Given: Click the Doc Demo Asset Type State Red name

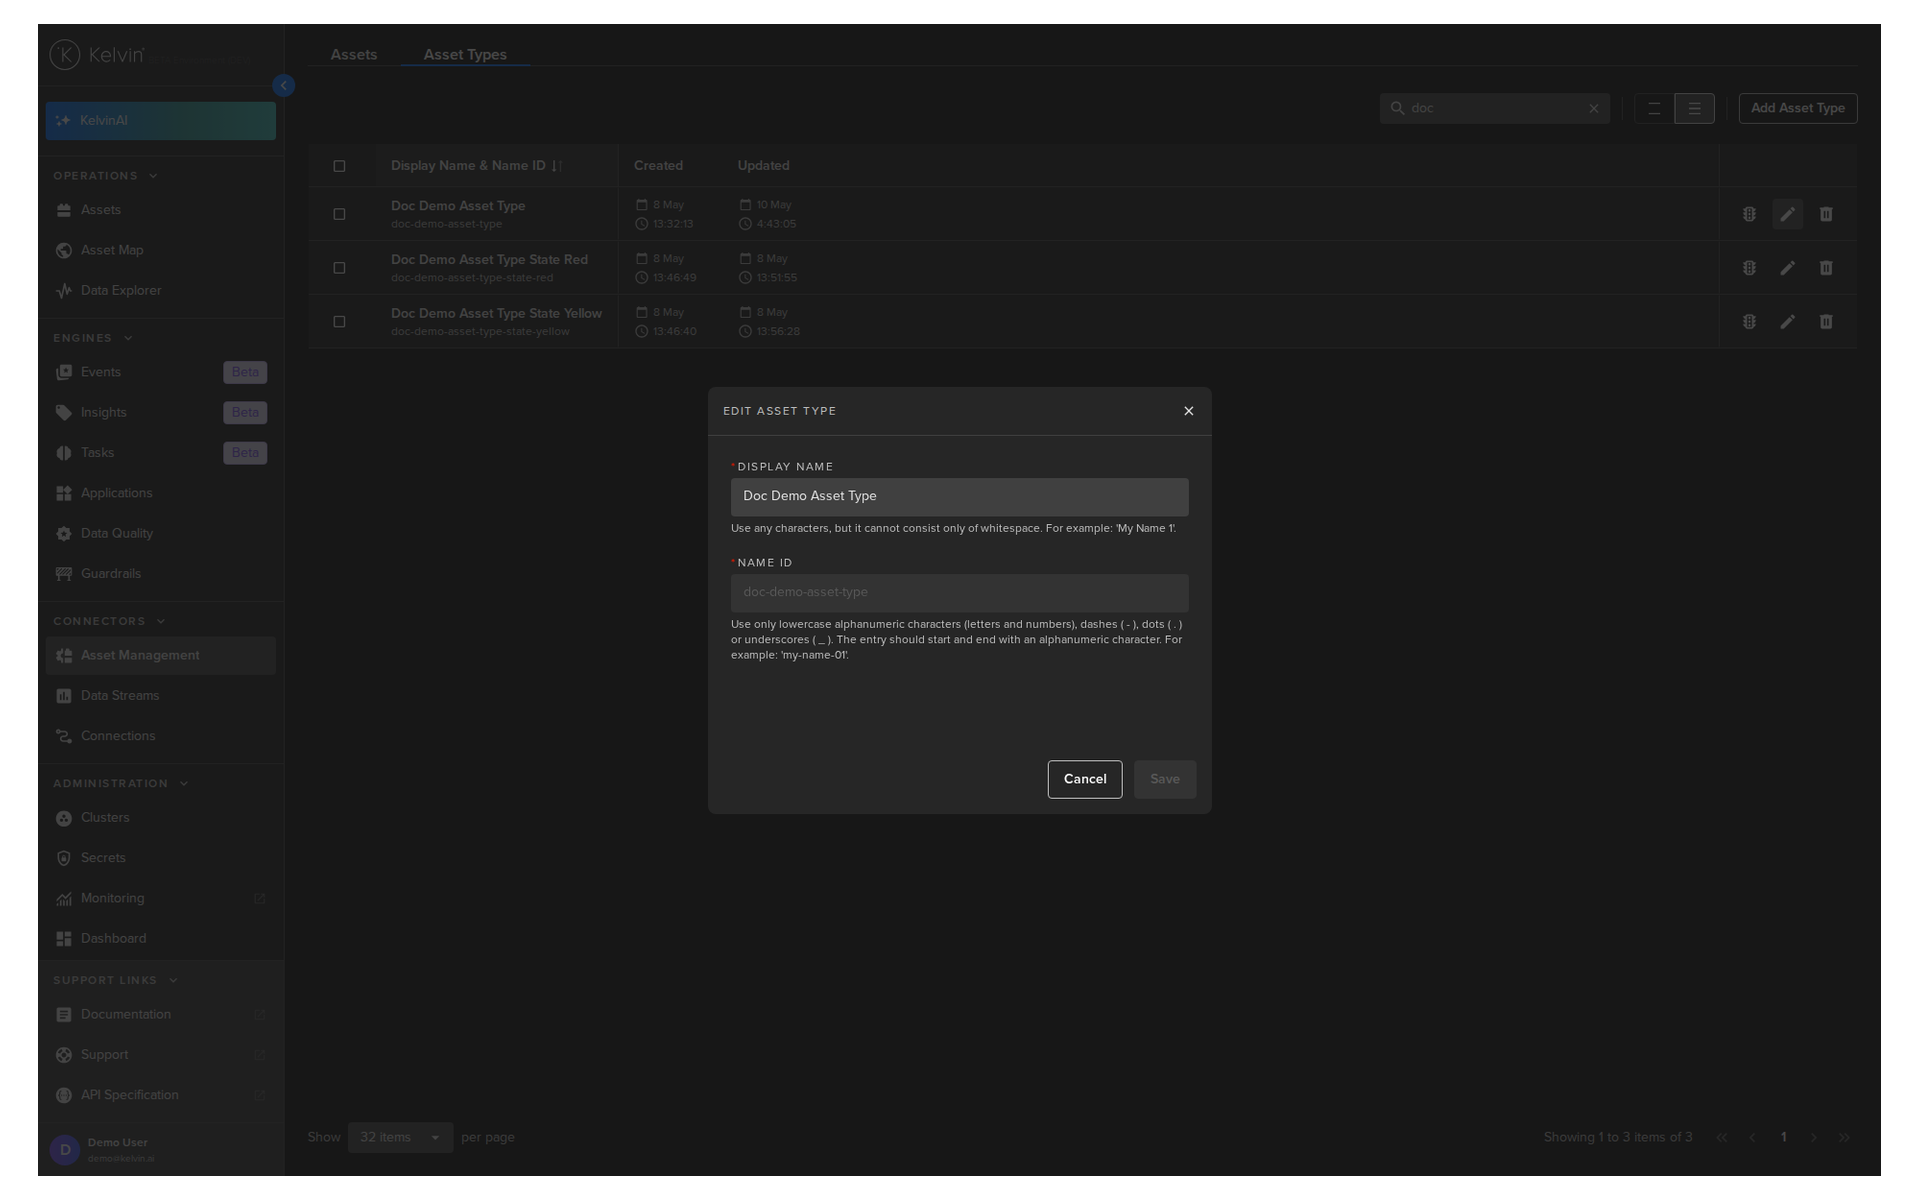Looking at the screenshot, I should pos(489,260).
